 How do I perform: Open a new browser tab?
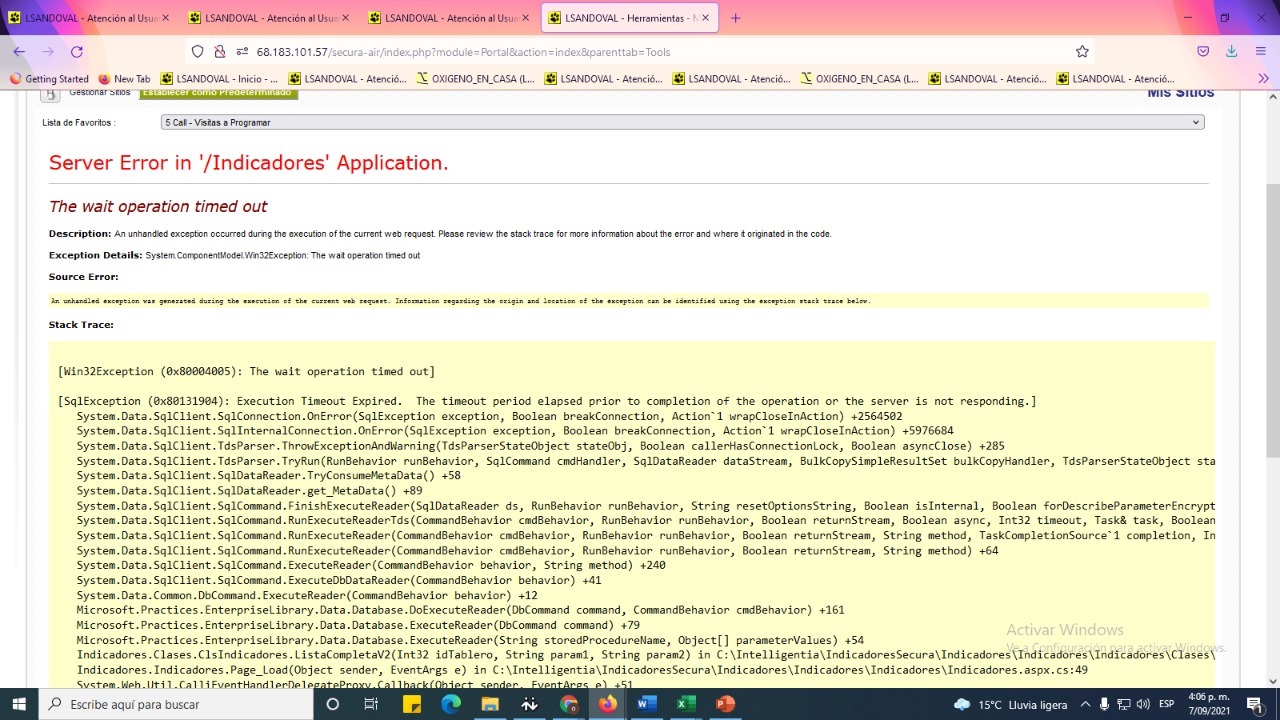coord(735,18)
